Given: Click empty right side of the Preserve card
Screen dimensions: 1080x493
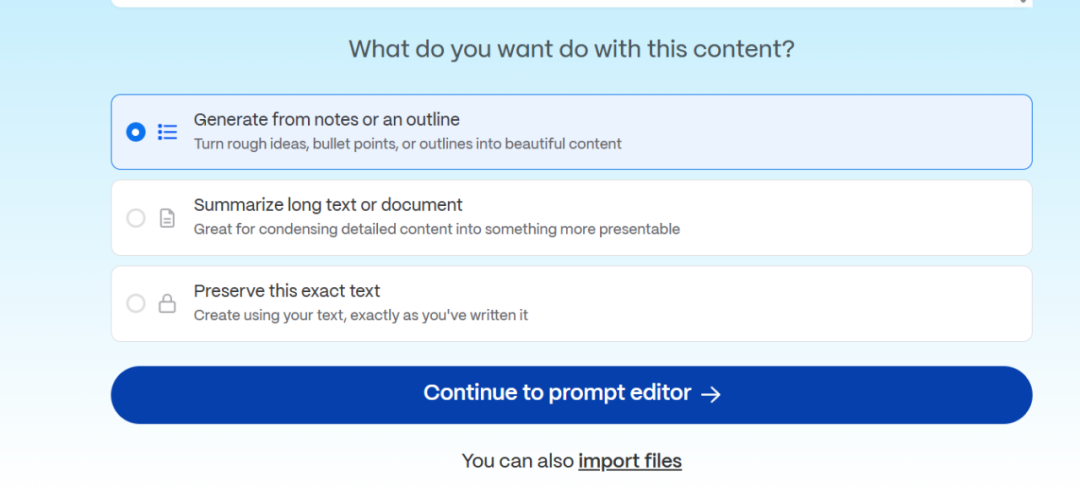Looking at the screenshot, I should pos(850,303).
